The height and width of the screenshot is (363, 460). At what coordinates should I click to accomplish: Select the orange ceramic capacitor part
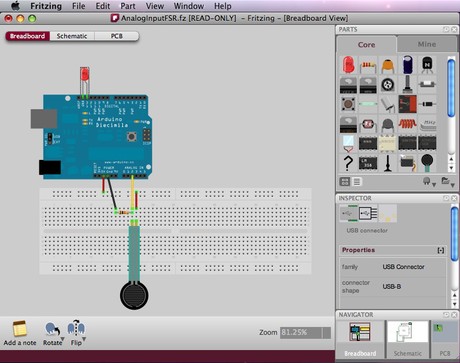387,66
